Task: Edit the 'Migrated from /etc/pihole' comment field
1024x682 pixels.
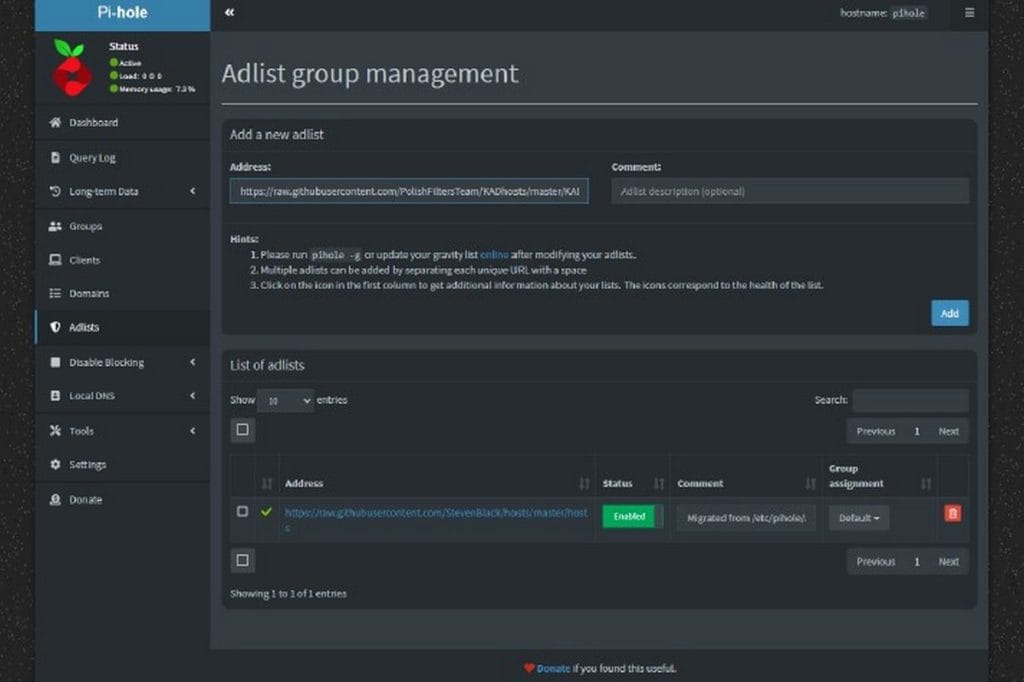Action: (x=746, y=518)
